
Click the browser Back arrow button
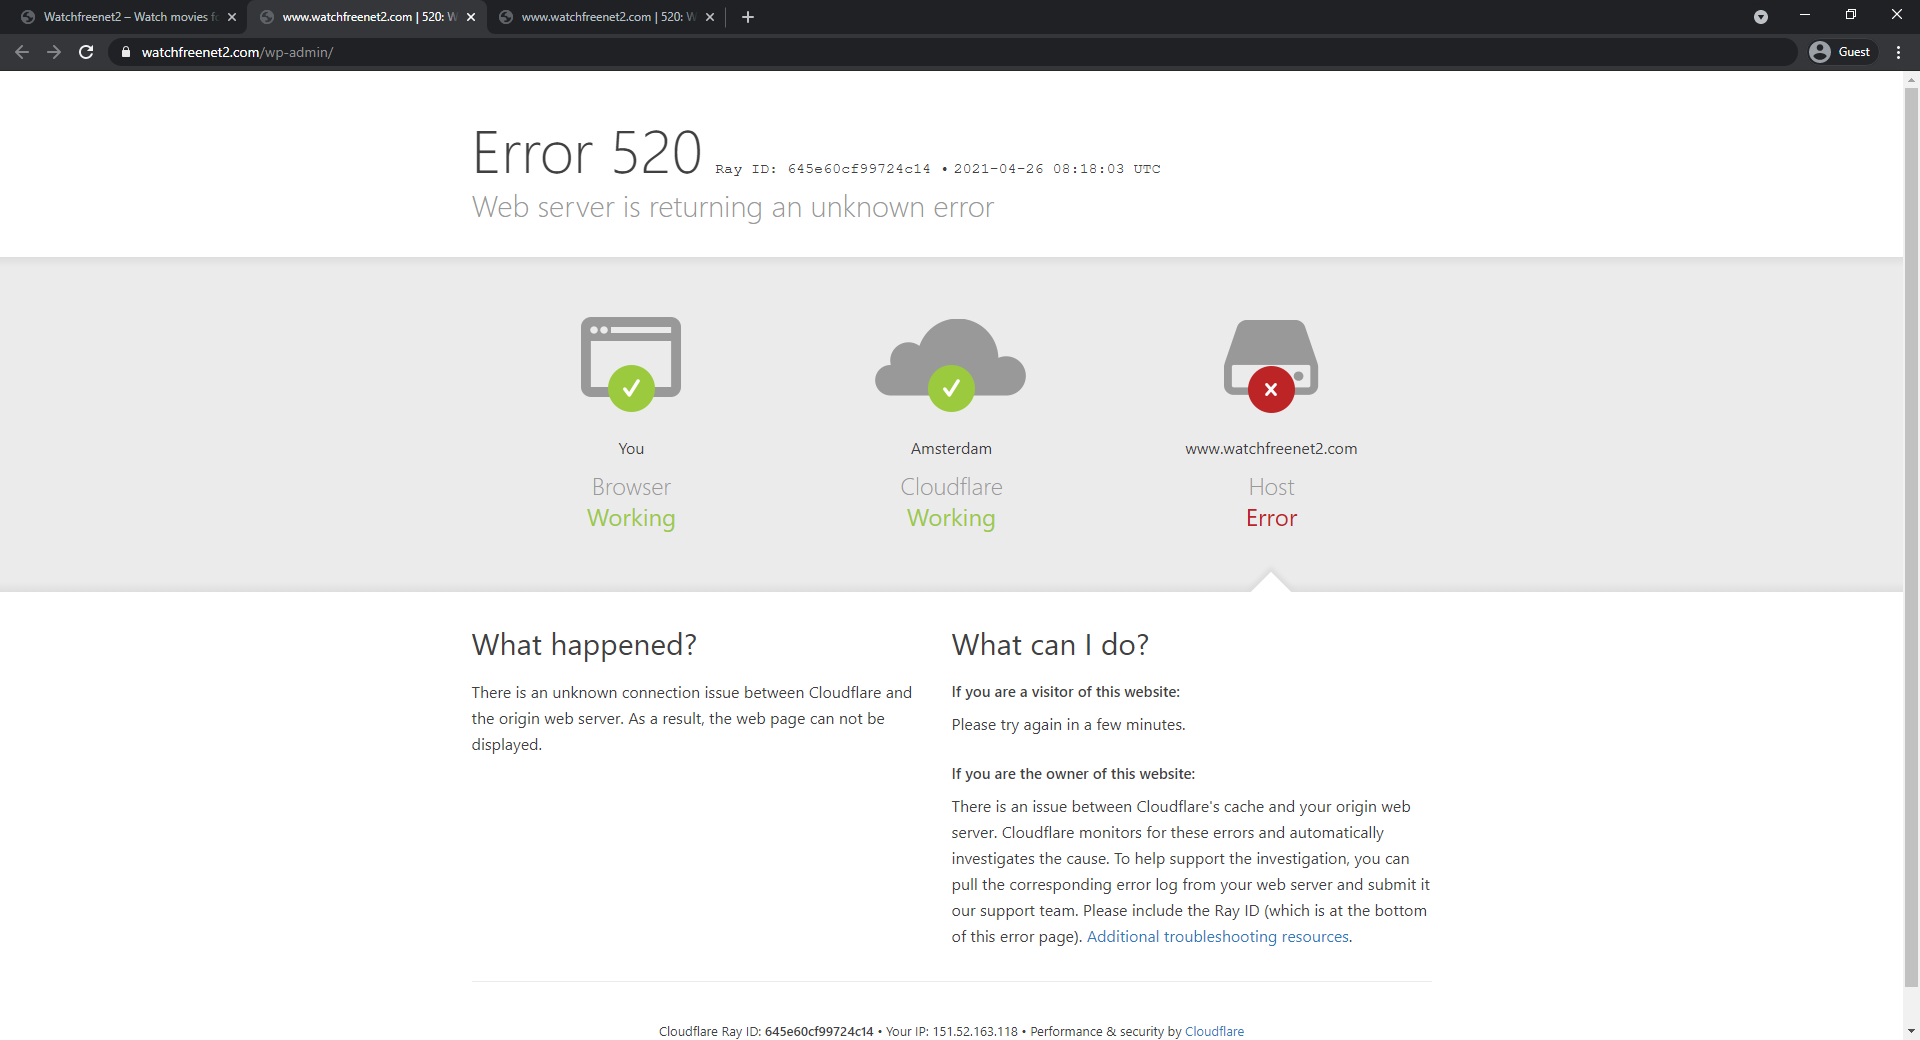(22, 52)
